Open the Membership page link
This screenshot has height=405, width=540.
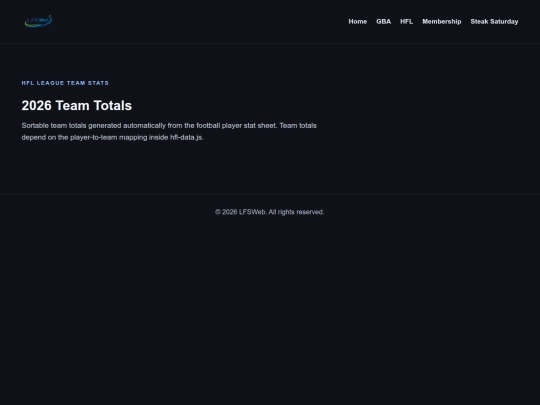(x=442, y=21)
